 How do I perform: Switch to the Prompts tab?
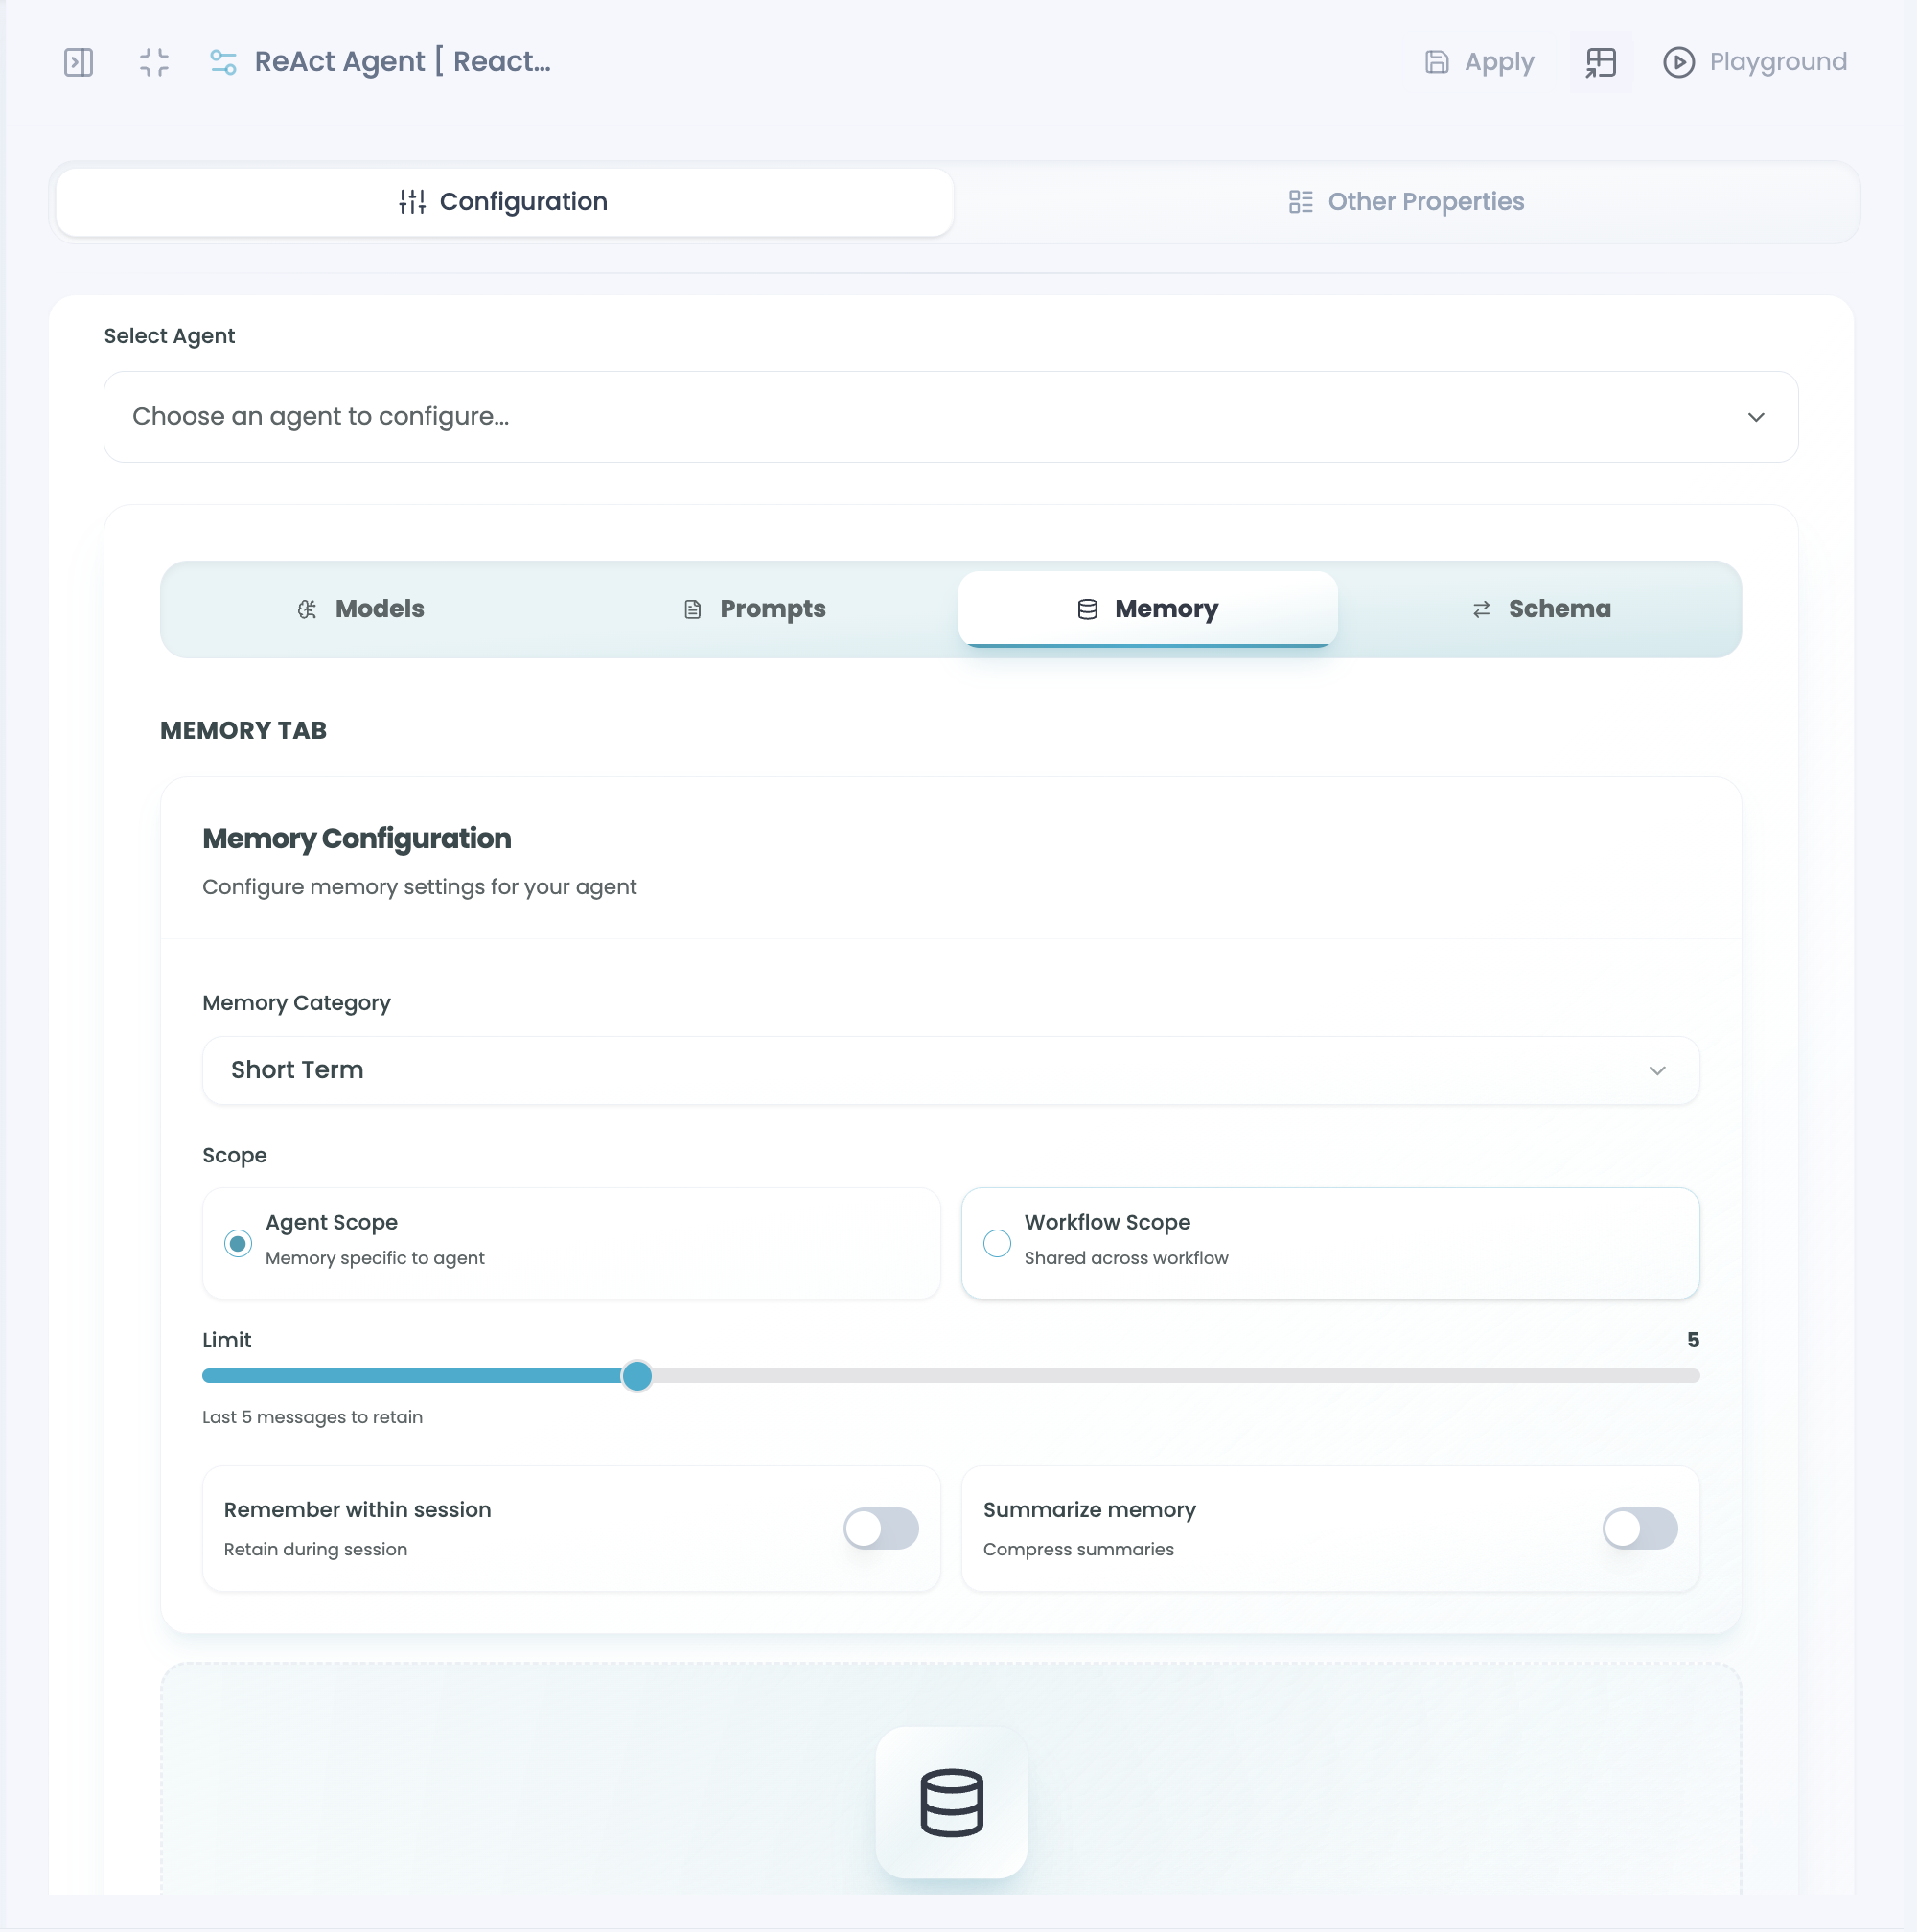[x=755, y=609]
